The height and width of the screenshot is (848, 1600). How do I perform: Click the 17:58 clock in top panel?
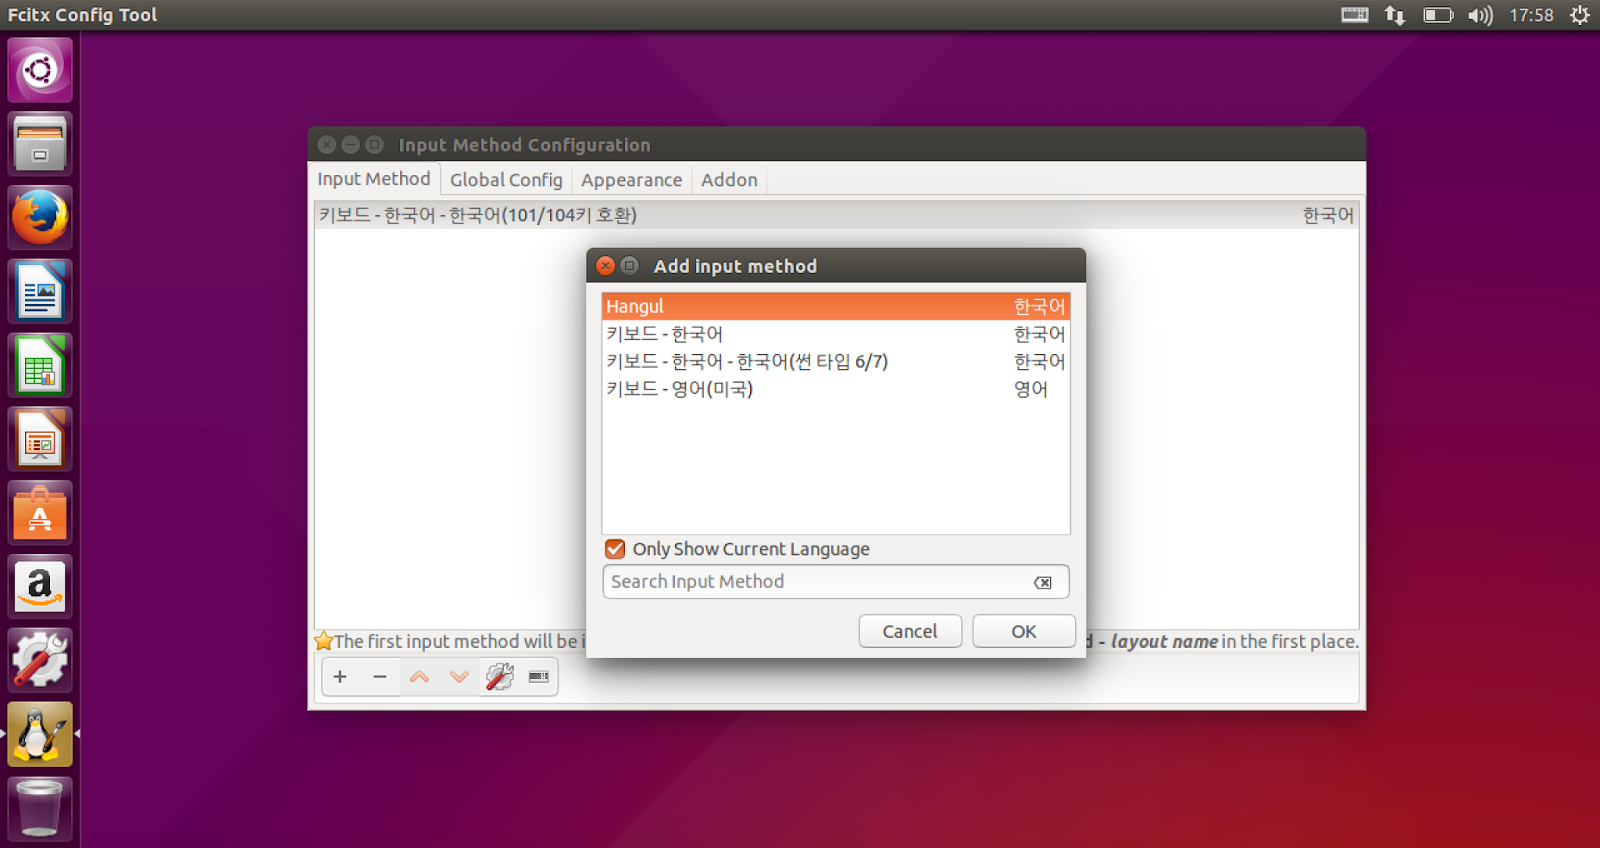click(x=1531, y=15)
